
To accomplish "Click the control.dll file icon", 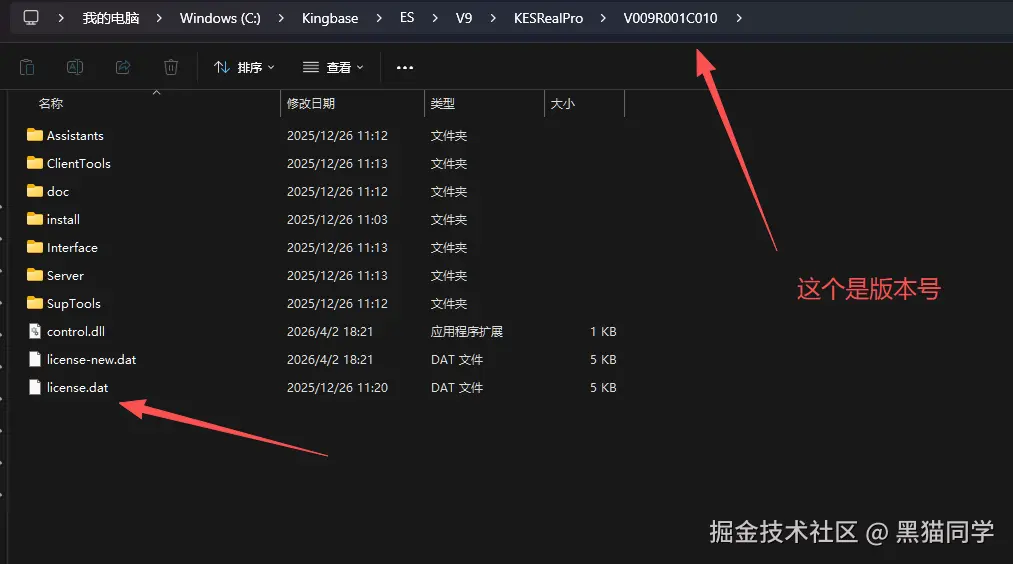I will click(x=35, y=331).
